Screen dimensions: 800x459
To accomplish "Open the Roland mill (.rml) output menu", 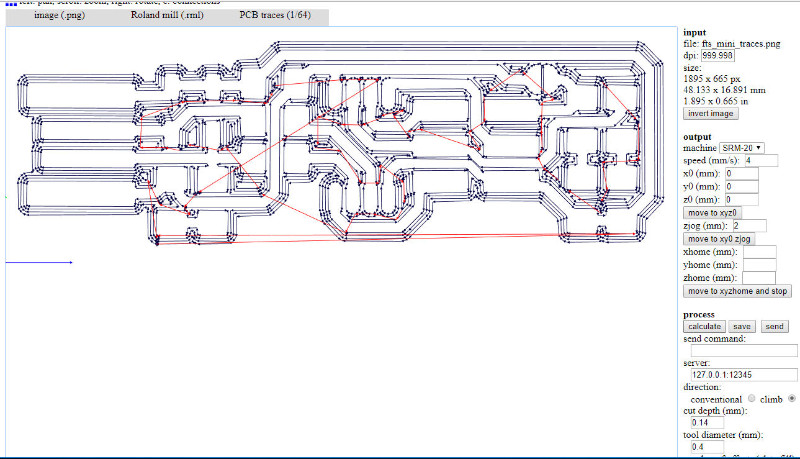I will (x=167, y=15).
